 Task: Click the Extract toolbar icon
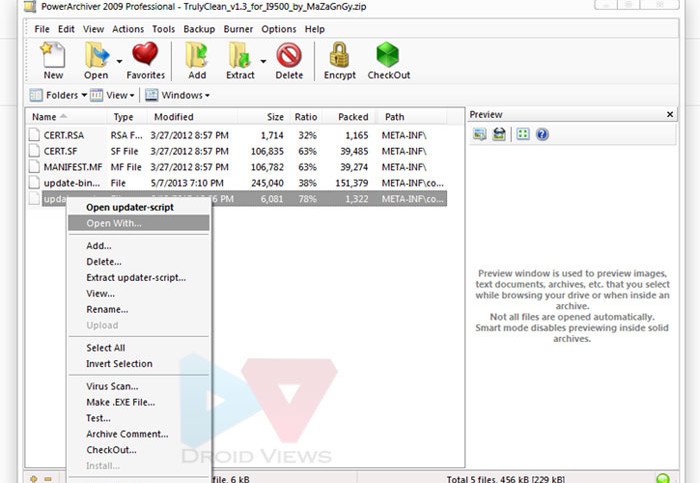point(240,55)
